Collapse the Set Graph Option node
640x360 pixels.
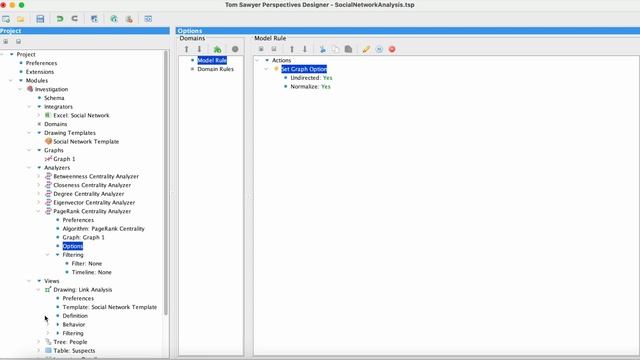266,69
